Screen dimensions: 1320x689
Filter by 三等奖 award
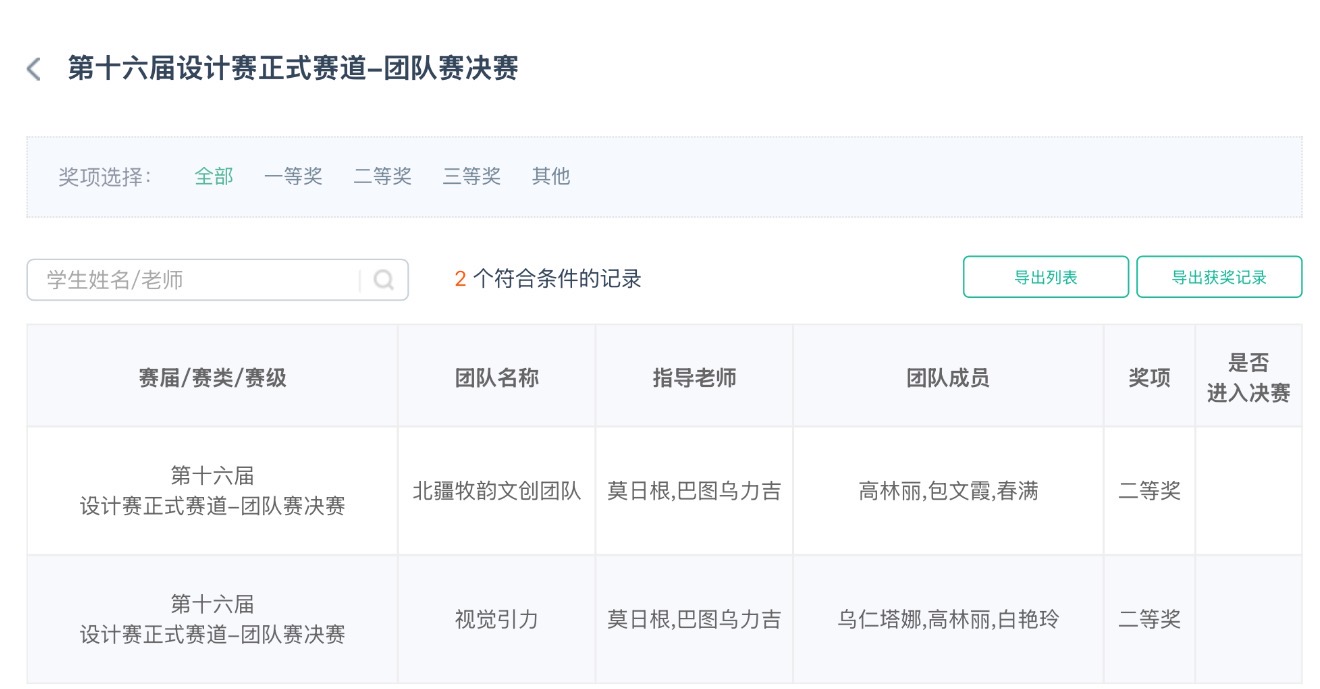tap(471, 177)
